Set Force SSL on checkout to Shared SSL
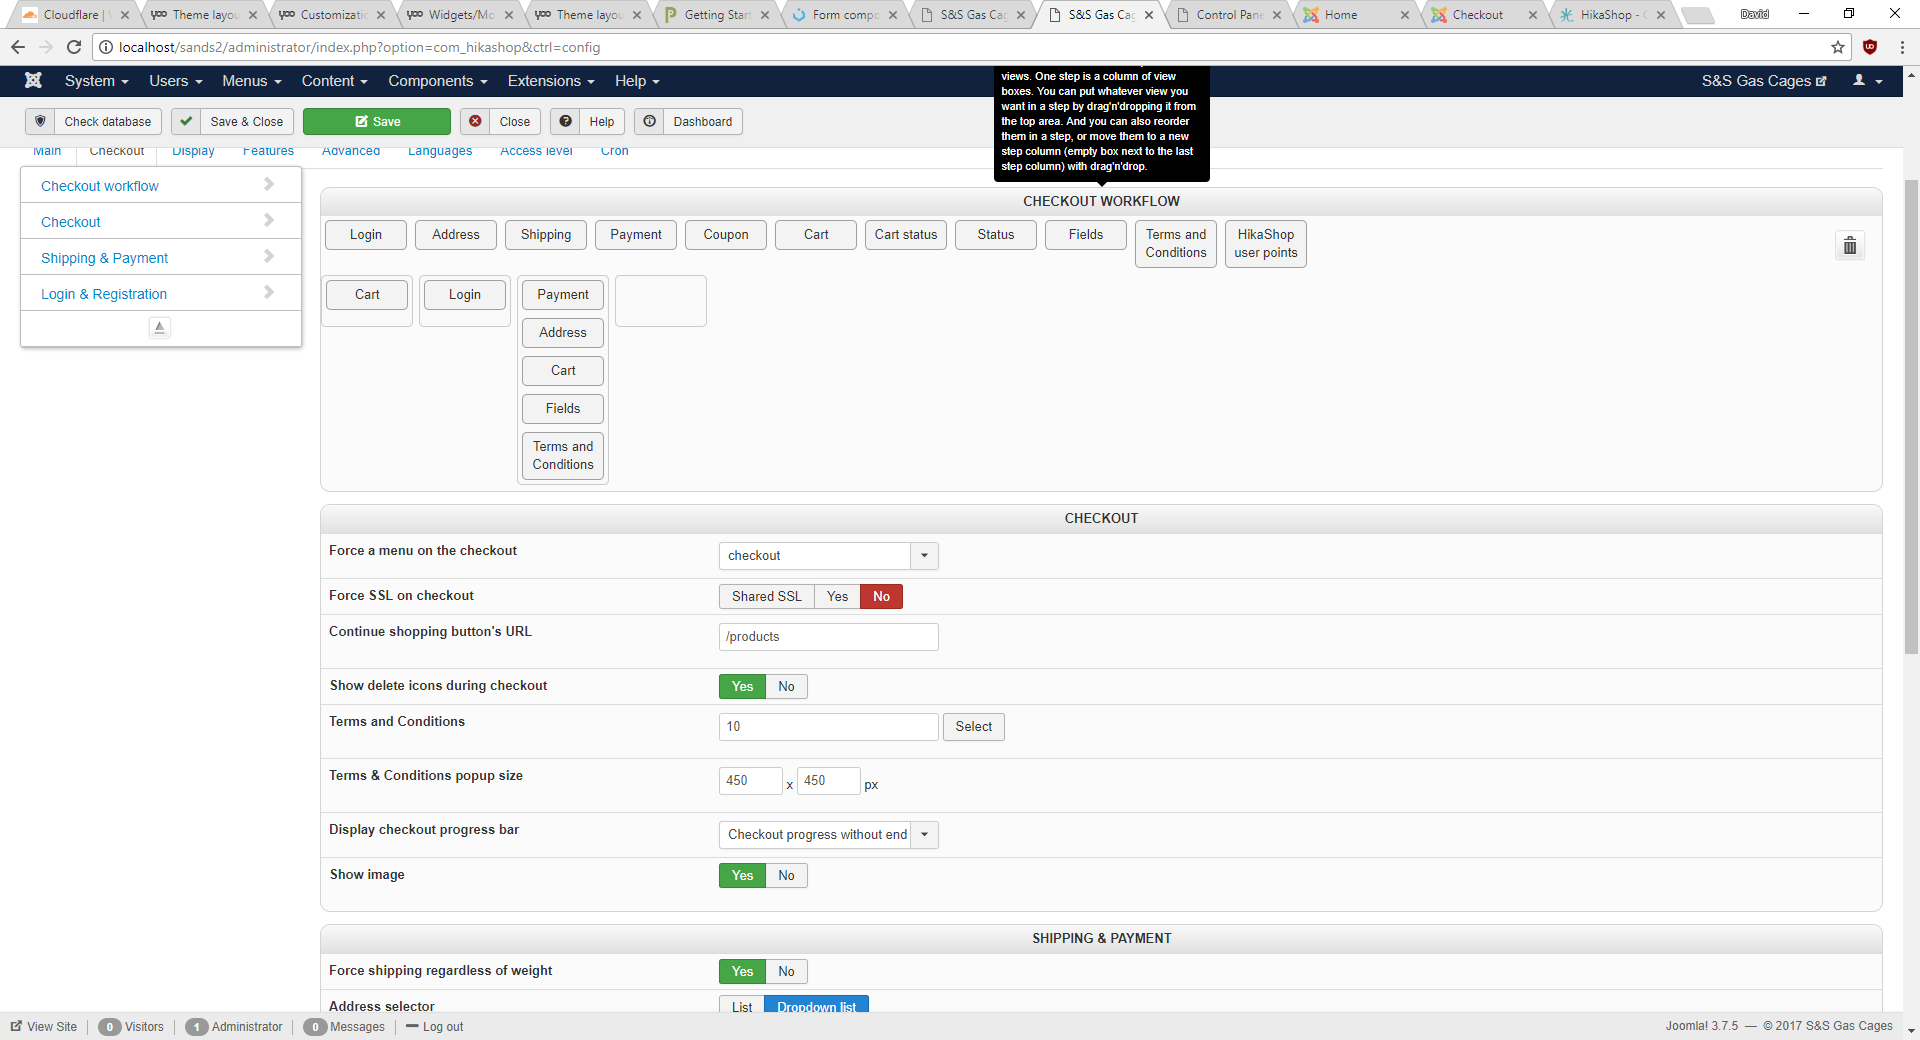The height and width of the screenshot is (1040, 1920). click(767, 597)
